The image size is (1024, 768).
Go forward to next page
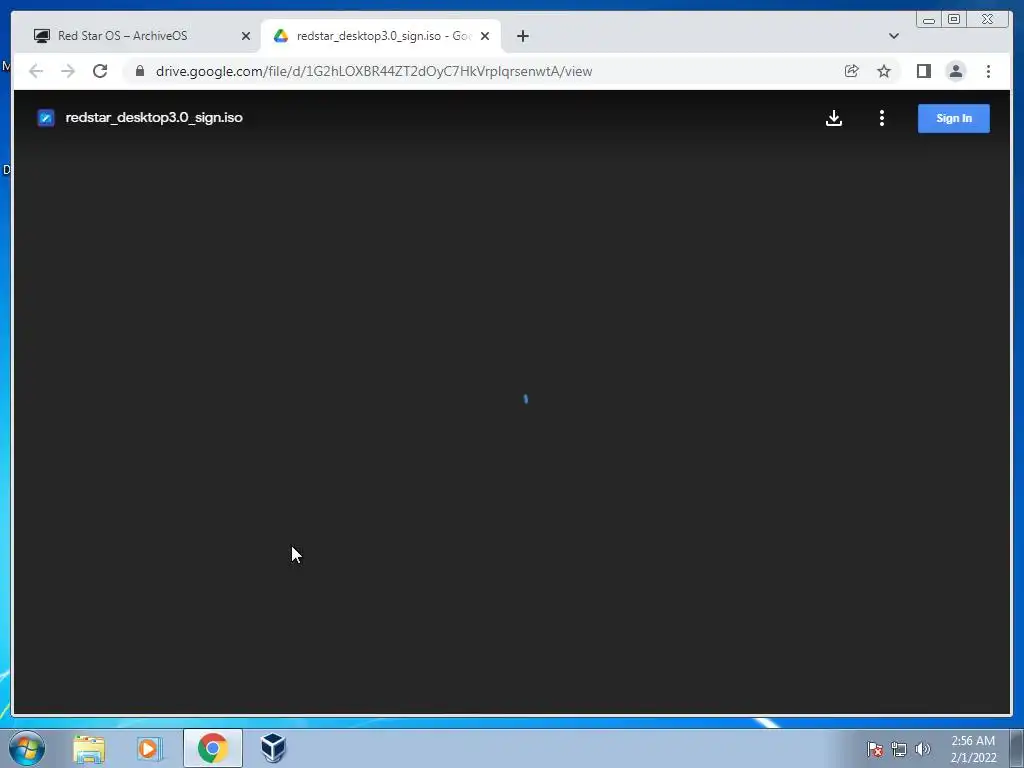[x=68, y=71]
